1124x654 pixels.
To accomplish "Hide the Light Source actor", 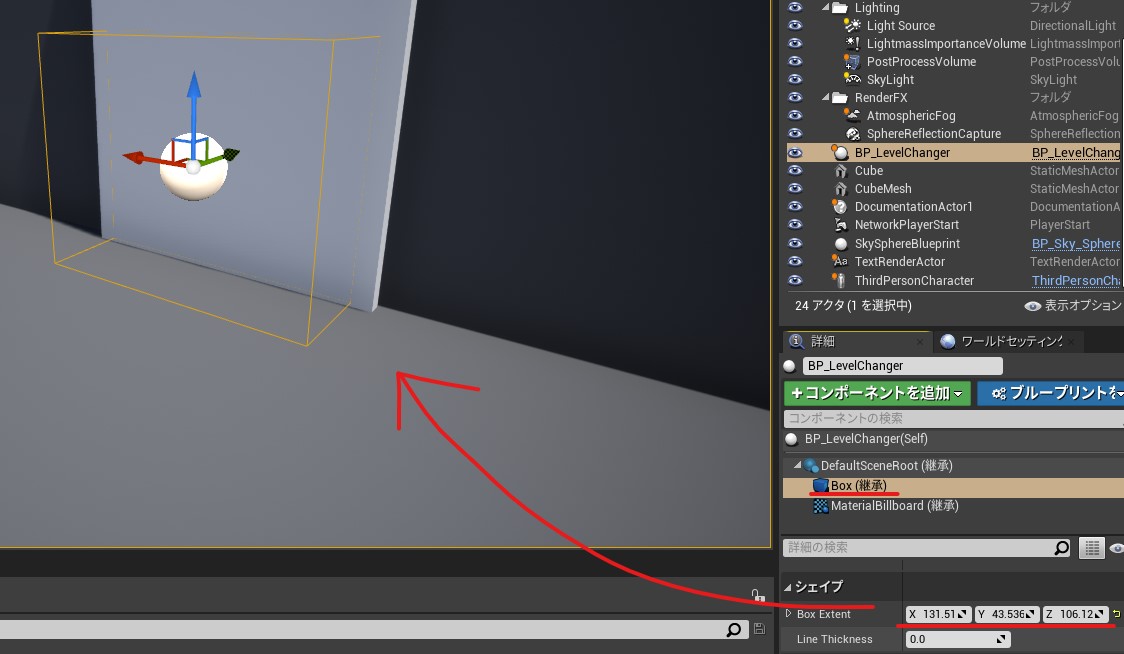I will point(795,25).
